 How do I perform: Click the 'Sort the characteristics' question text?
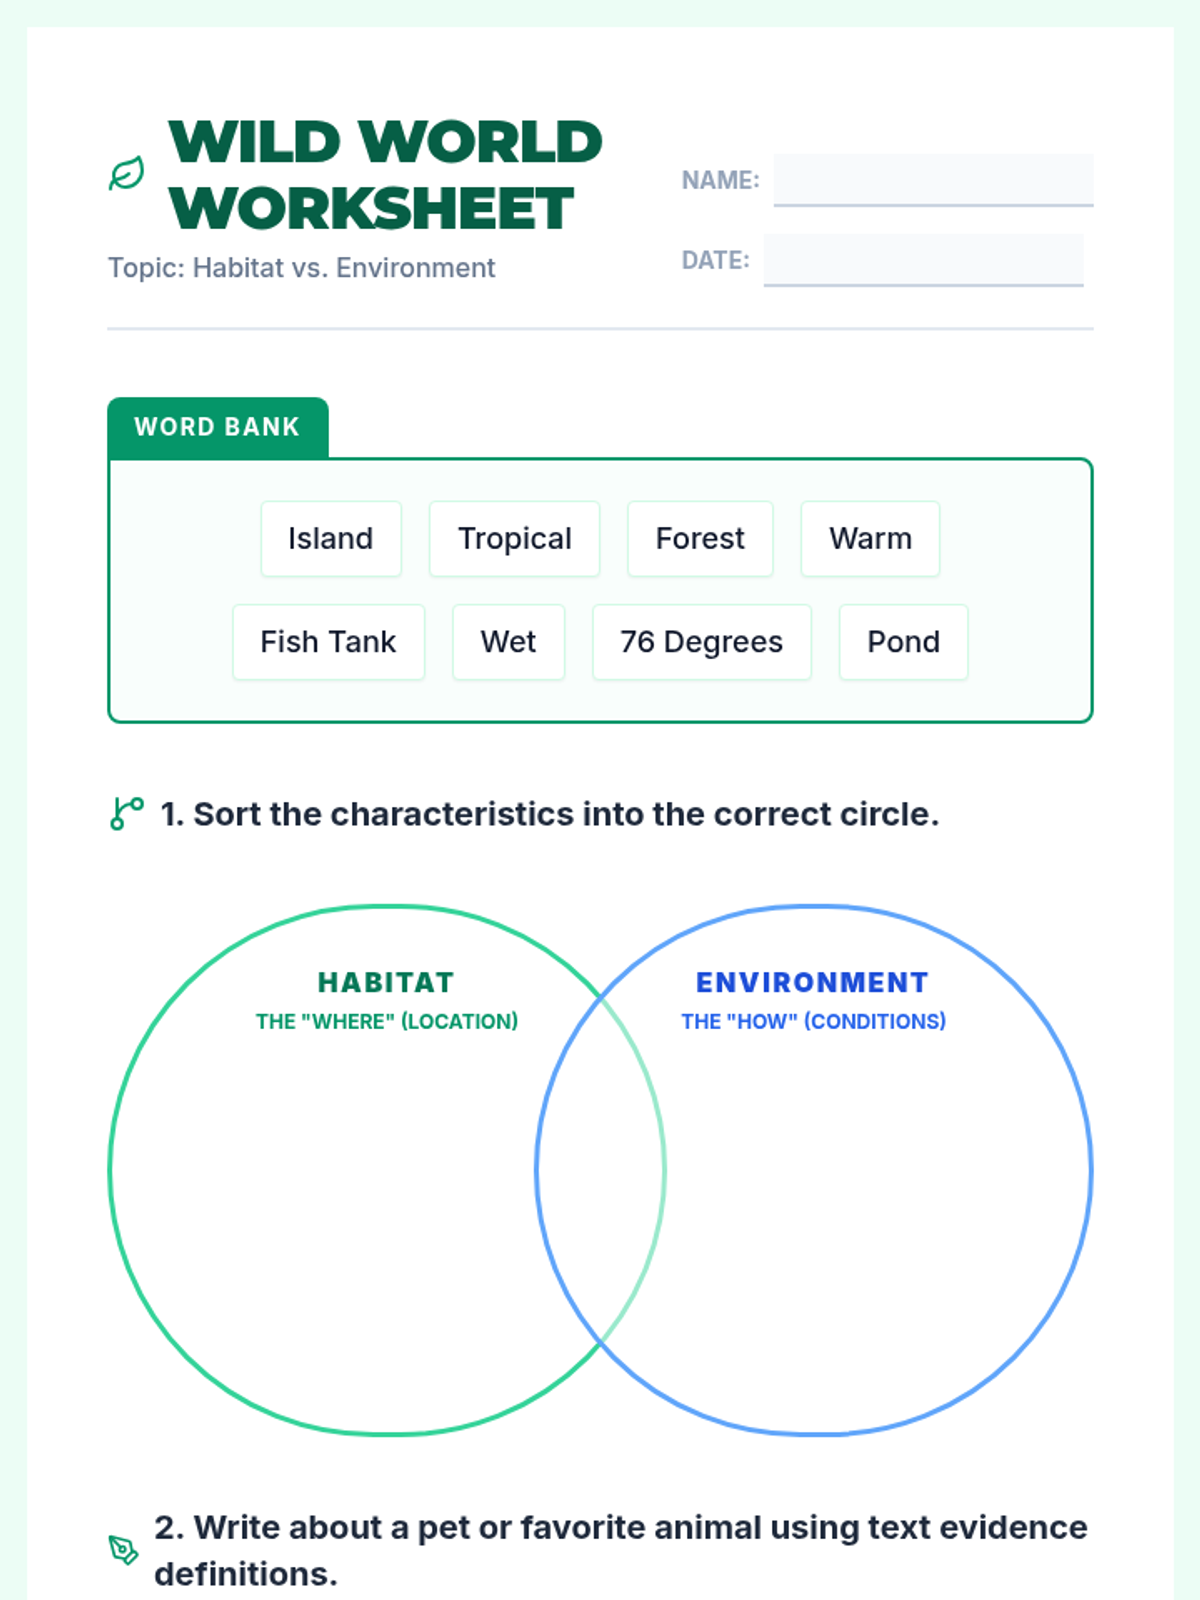point(550,814)
